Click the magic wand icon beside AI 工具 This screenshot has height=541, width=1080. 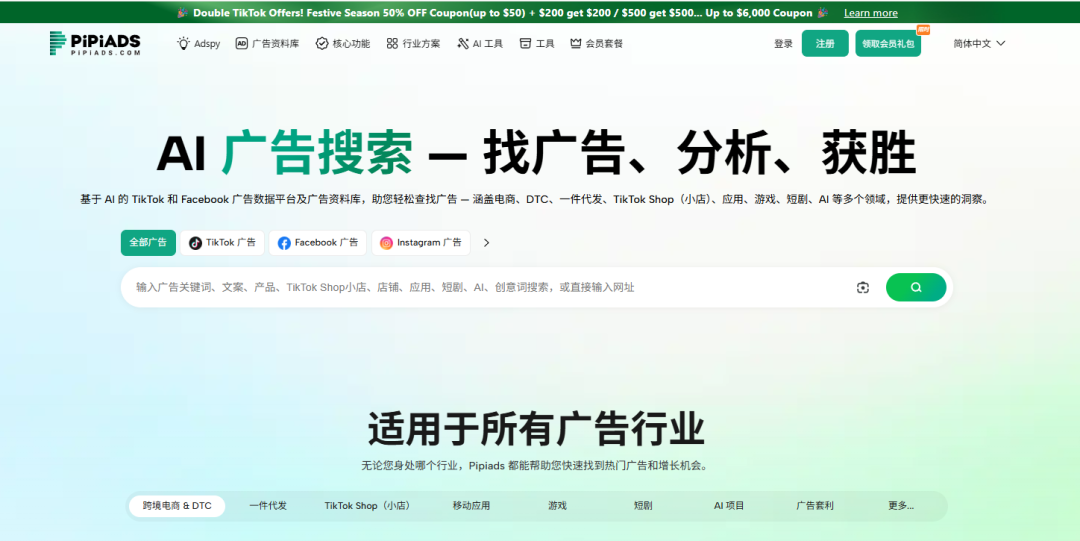pyautogui.click(x=463, y=43)
